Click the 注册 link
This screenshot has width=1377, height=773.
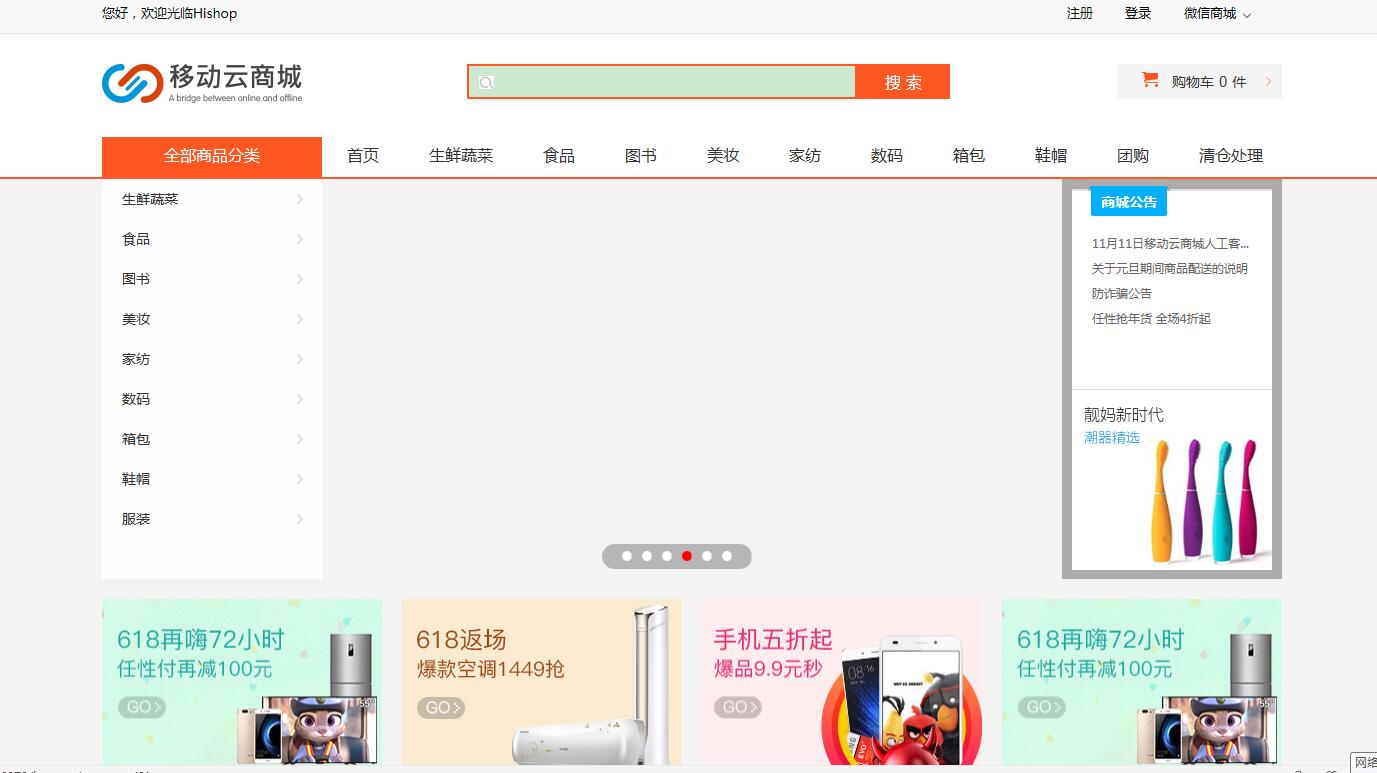[1080, 13]
